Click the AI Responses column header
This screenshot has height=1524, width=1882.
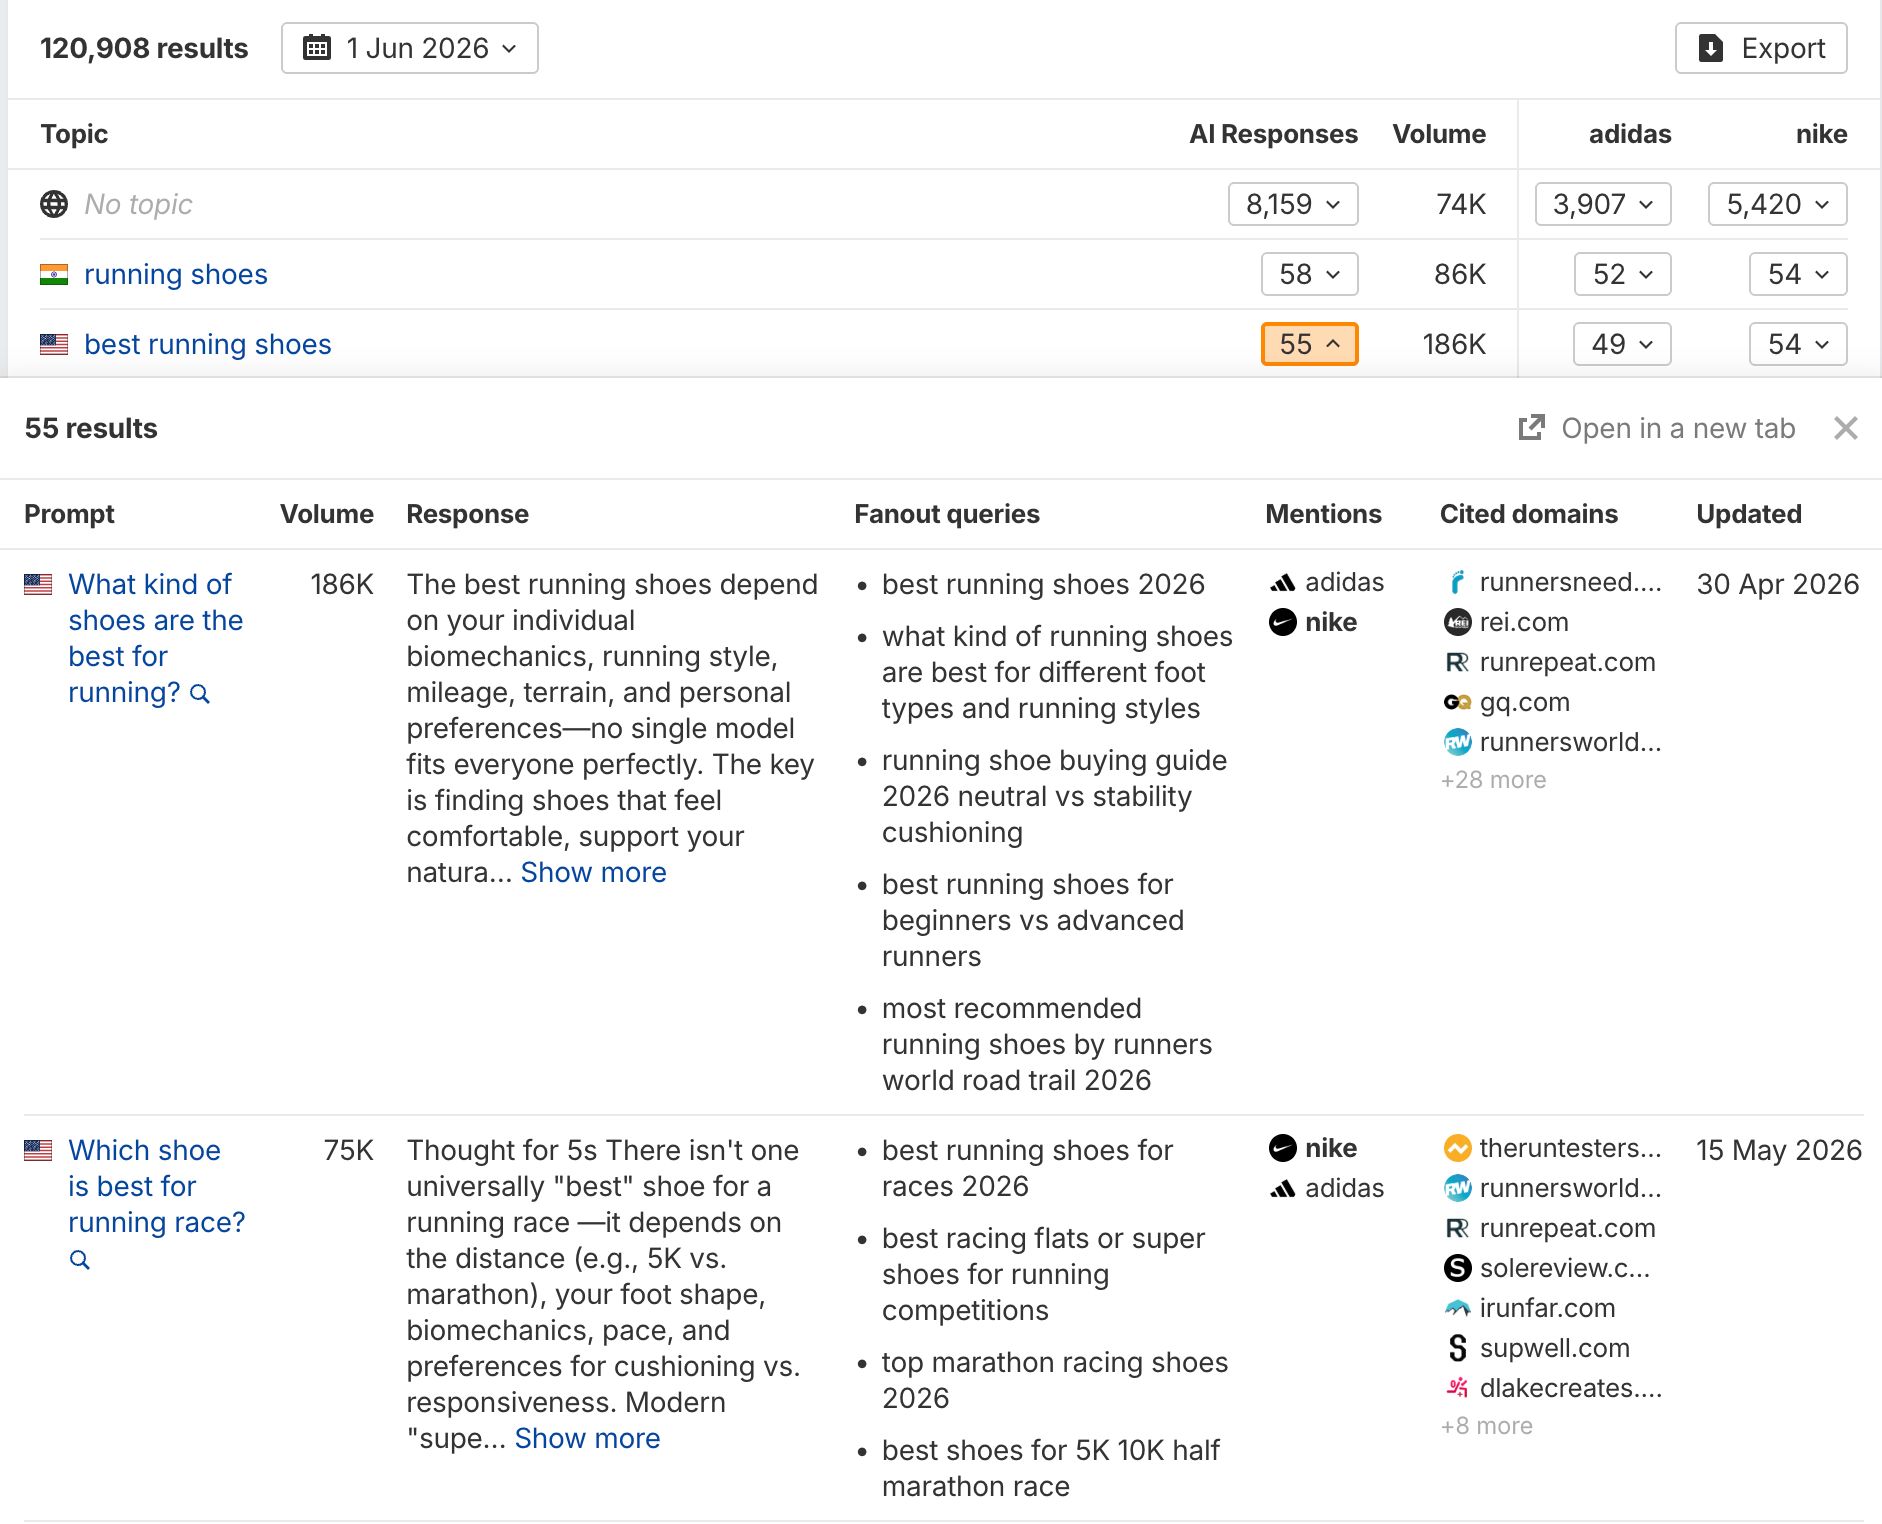point(1273,134)
